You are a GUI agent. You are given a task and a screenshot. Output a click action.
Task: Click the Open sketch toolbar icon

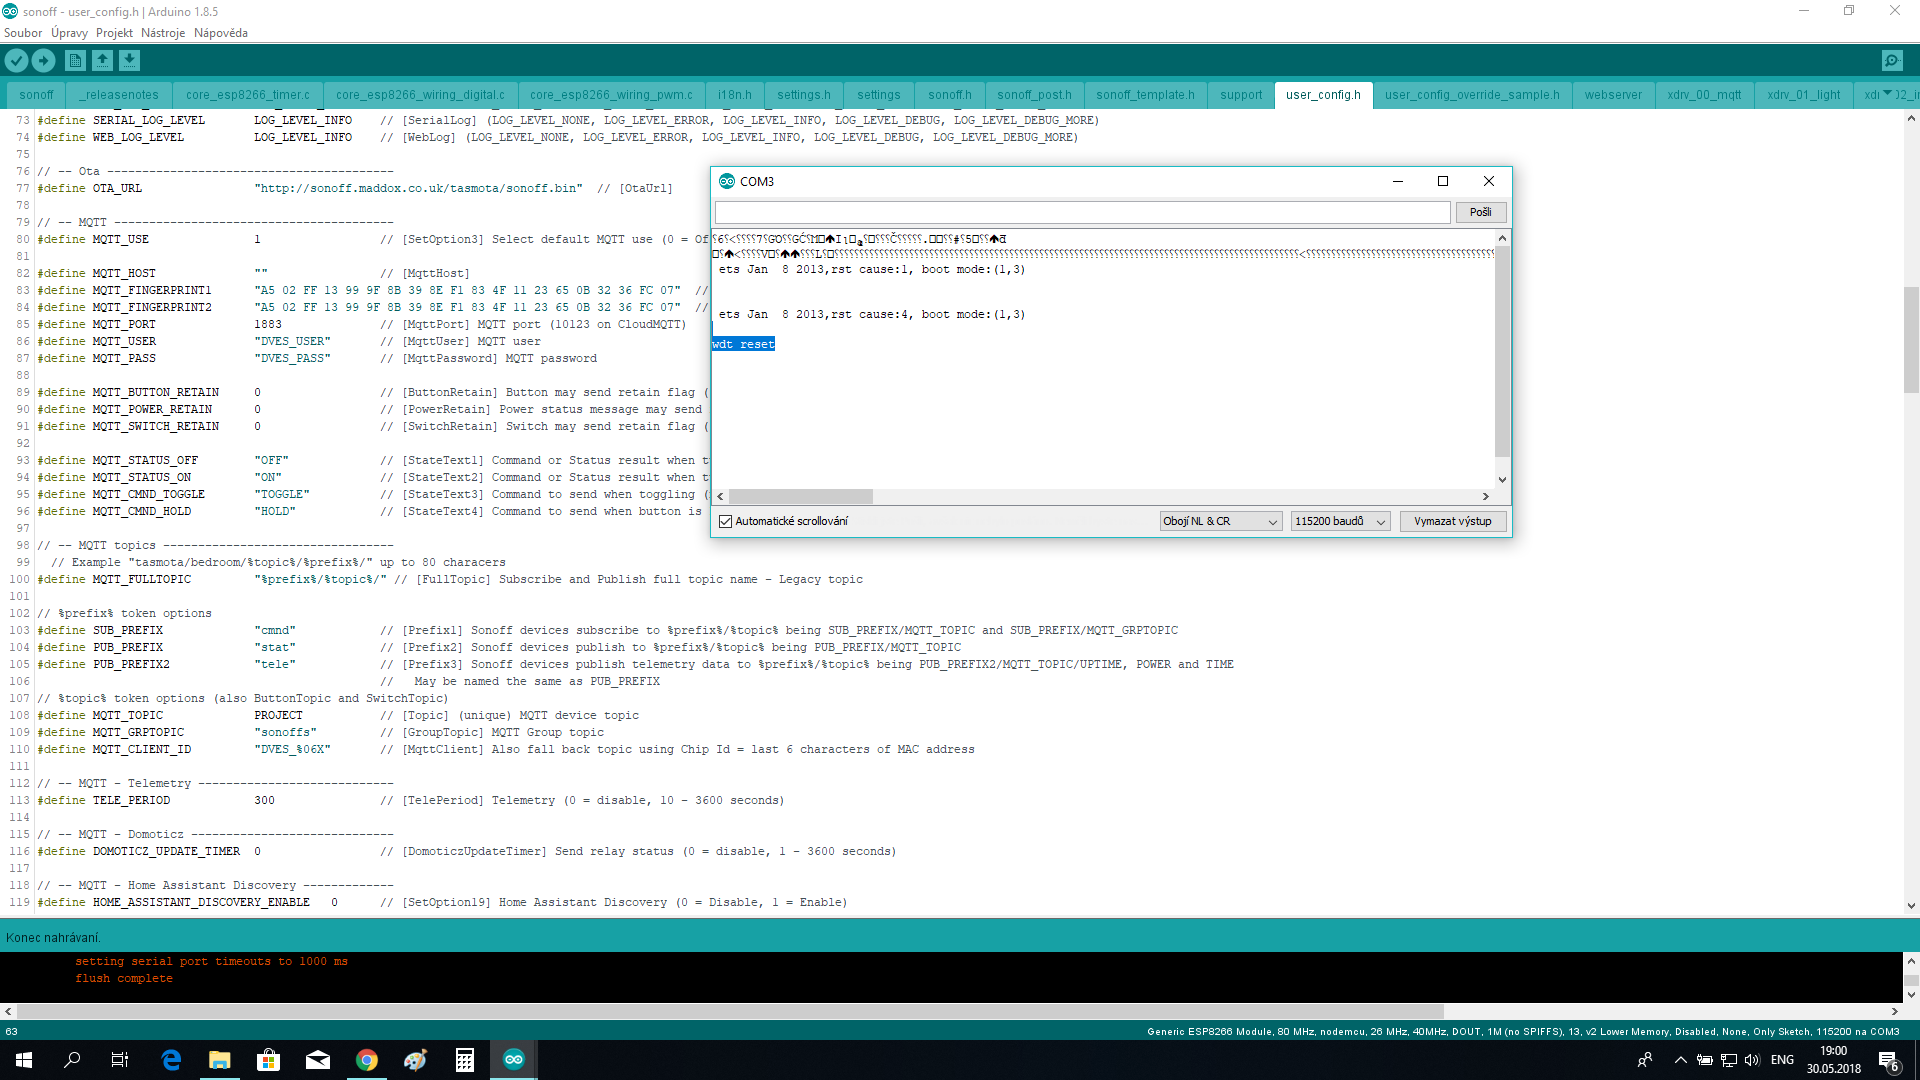pos(102,61)
